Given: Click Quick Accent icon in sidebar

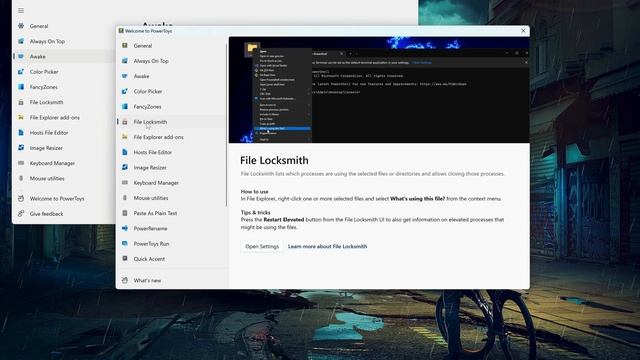Looking at the screenshot, I should (x=125, y=259).
